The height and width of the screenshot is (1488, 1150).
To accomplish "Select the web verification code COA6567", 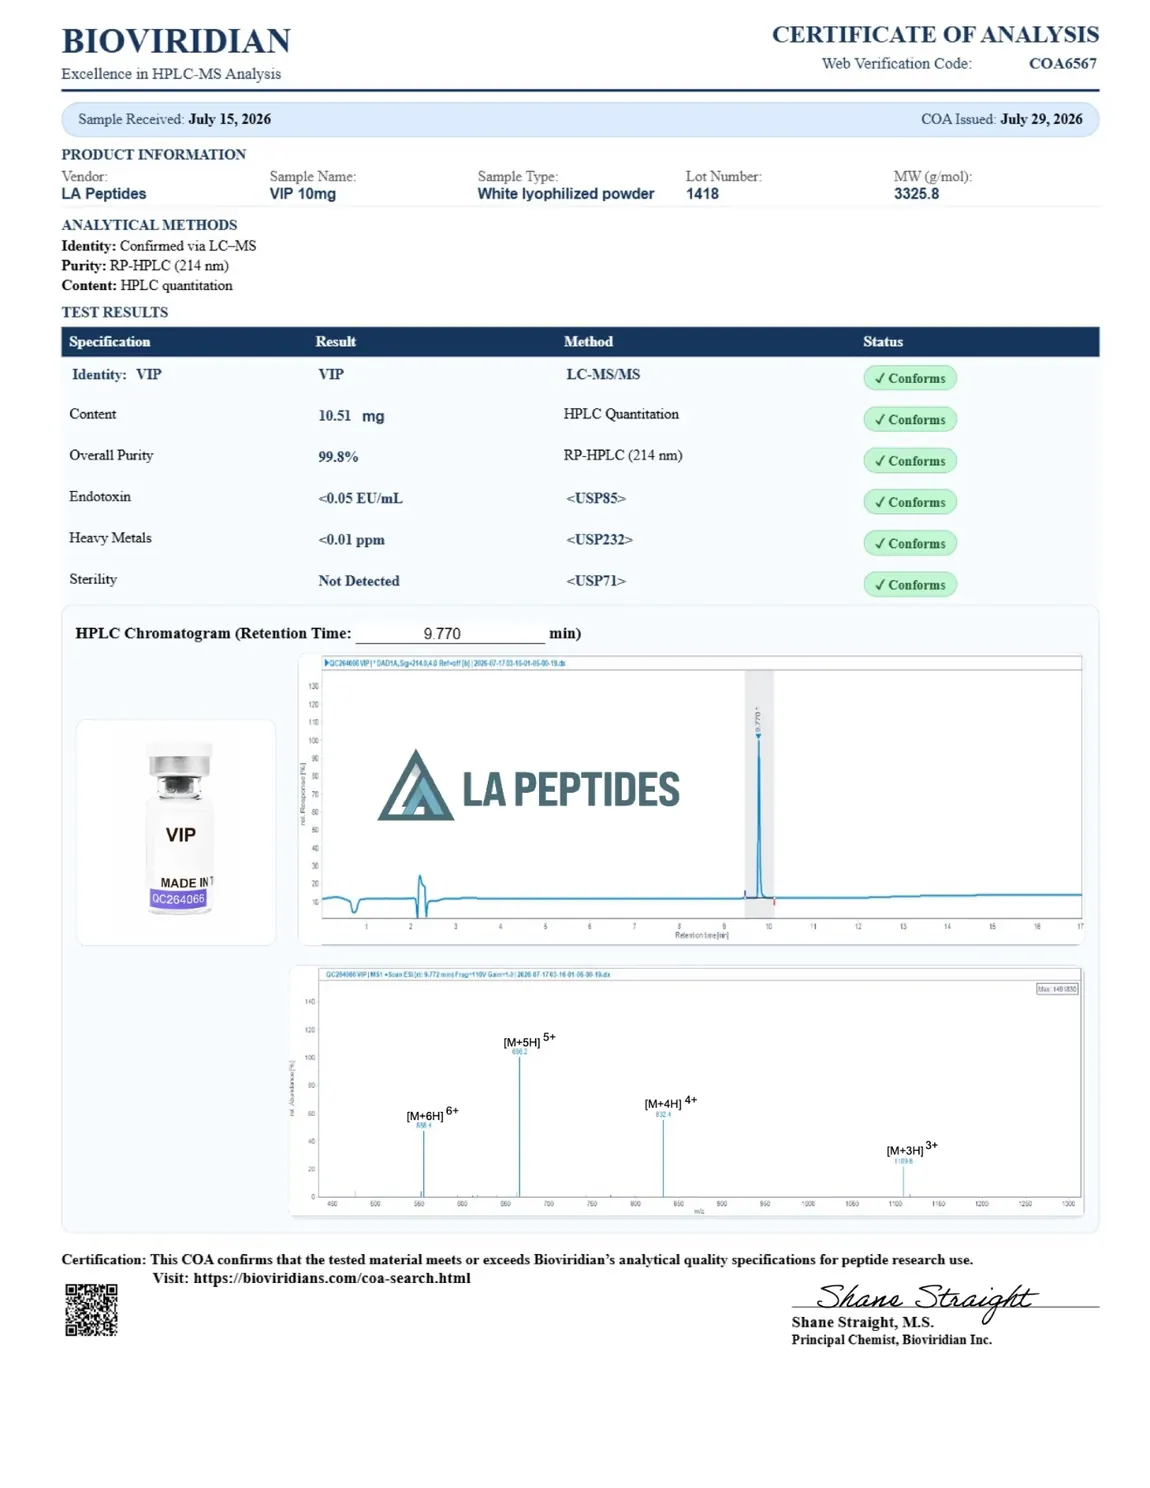I will click(1062, 64).
